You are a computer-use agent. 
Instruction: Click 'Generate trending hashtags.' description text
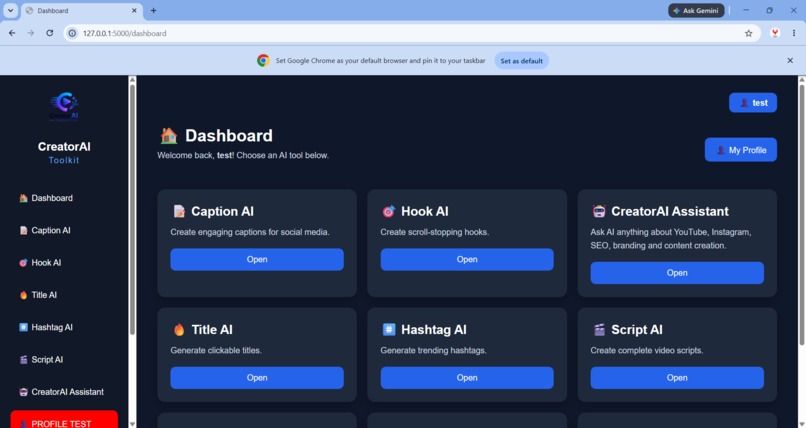[x=433, y=350]
